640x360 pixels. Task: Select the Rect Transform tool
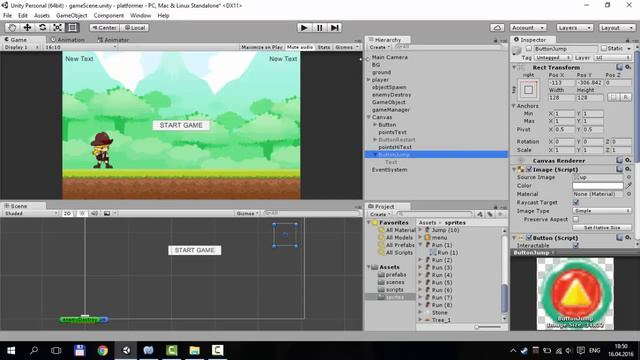(73, 27)
